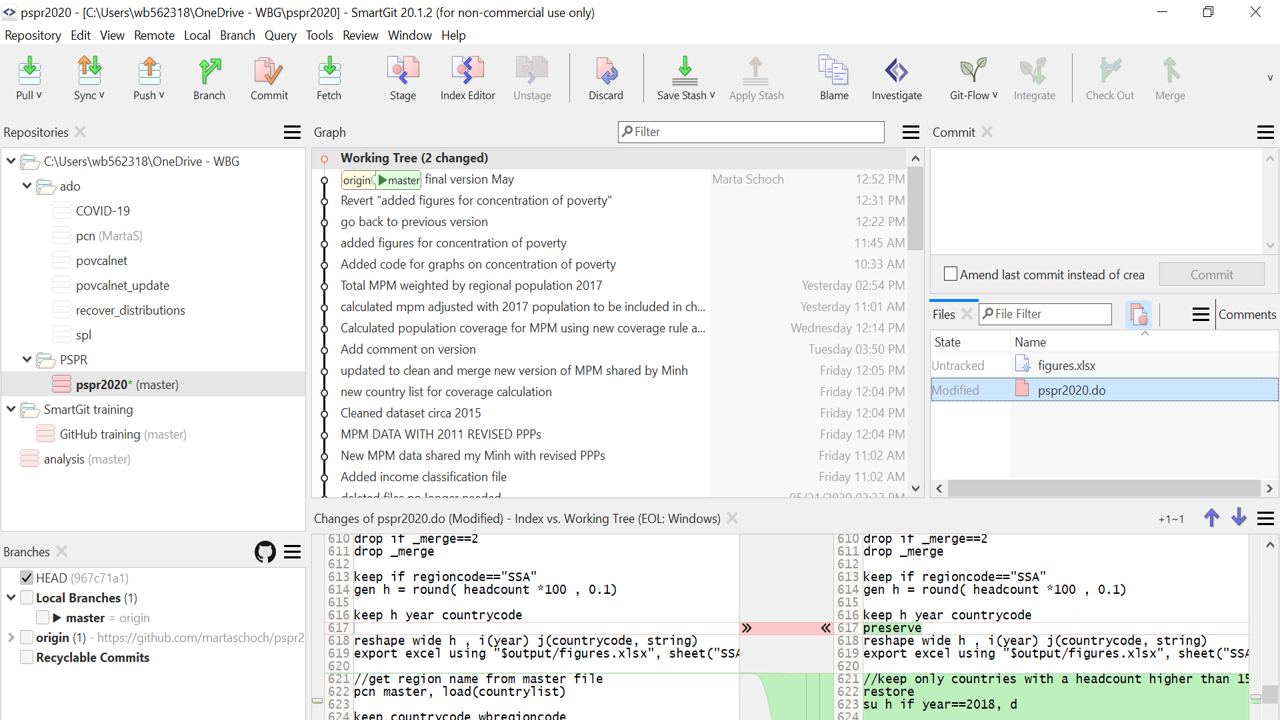Open the Index Editor
The width and height of the screenshot is (1280, 720).
point(467,78)
